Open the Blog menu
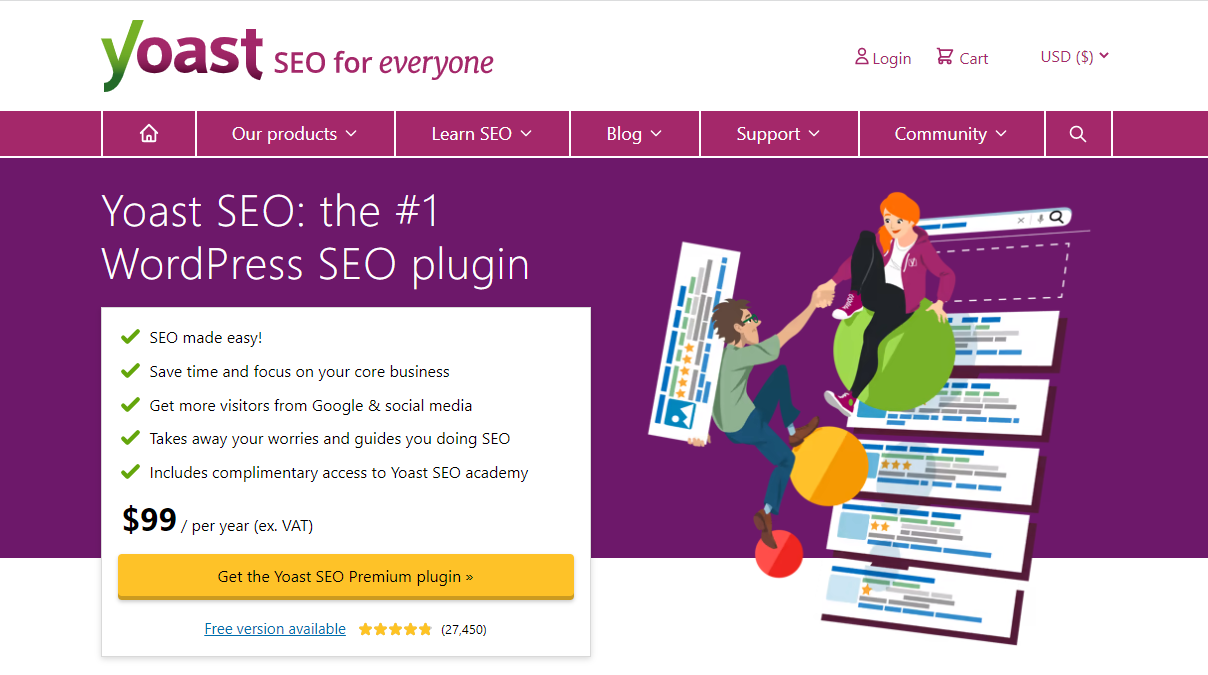Image resolution: width=1208 pixels, height=675 pixels. point(635,134)
